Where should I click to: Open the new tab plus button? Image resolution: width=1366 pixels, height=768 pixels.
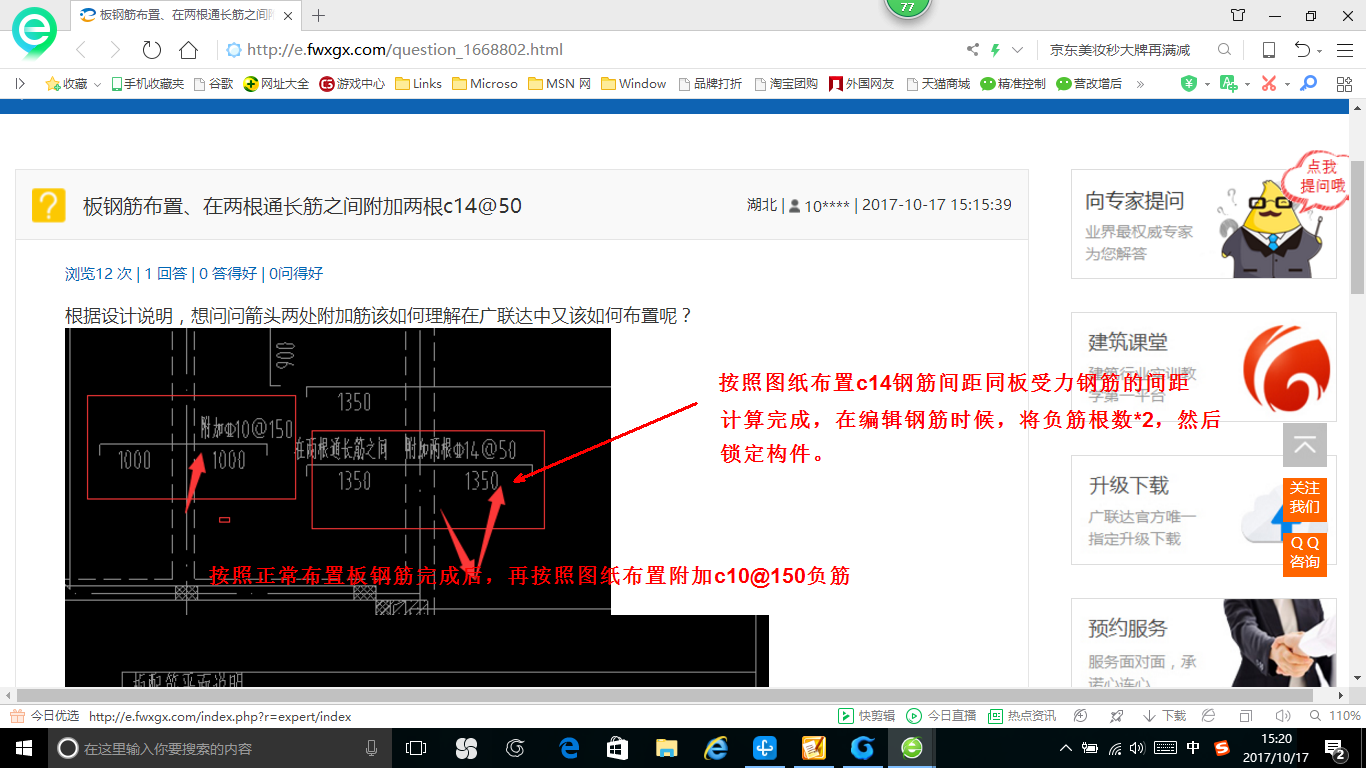pyautogui.click(x=319, y=15)
